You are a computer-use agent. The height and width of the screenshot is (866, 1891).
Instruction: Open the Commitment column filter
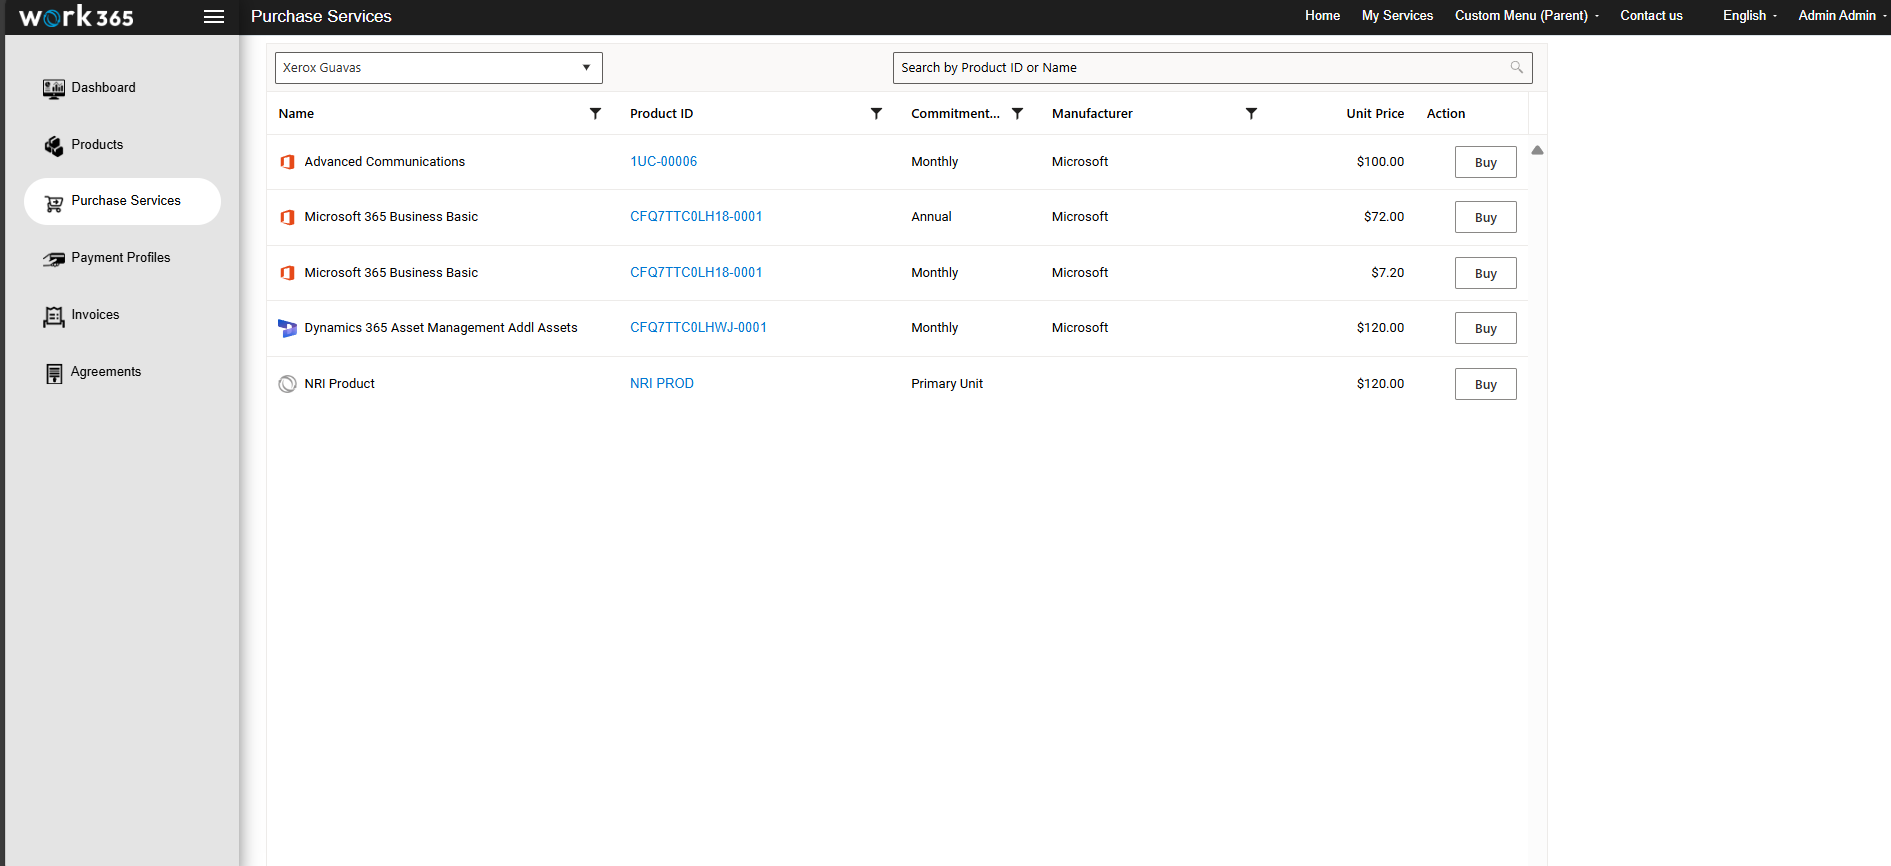click(1017, 113)
